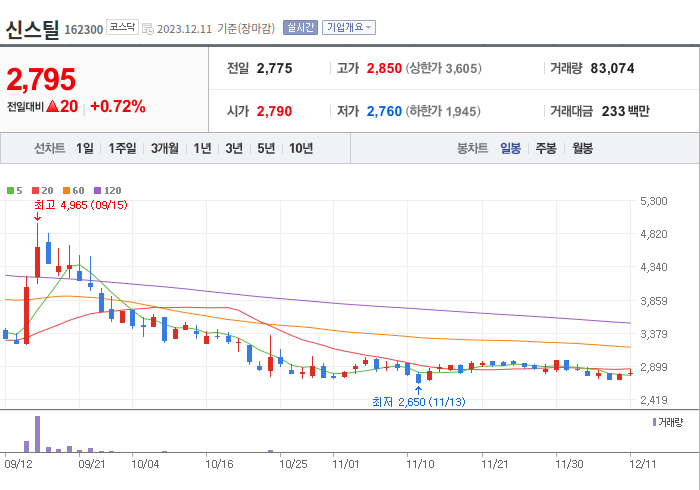700x490 pixels.
Task: Select the 3년 line chart tab
Action: point(234,148)
